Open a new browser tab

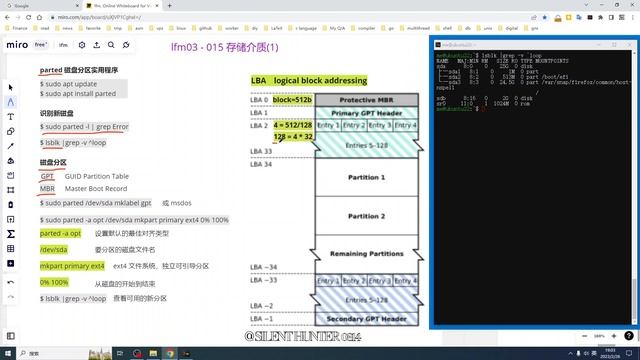point(169,6)
